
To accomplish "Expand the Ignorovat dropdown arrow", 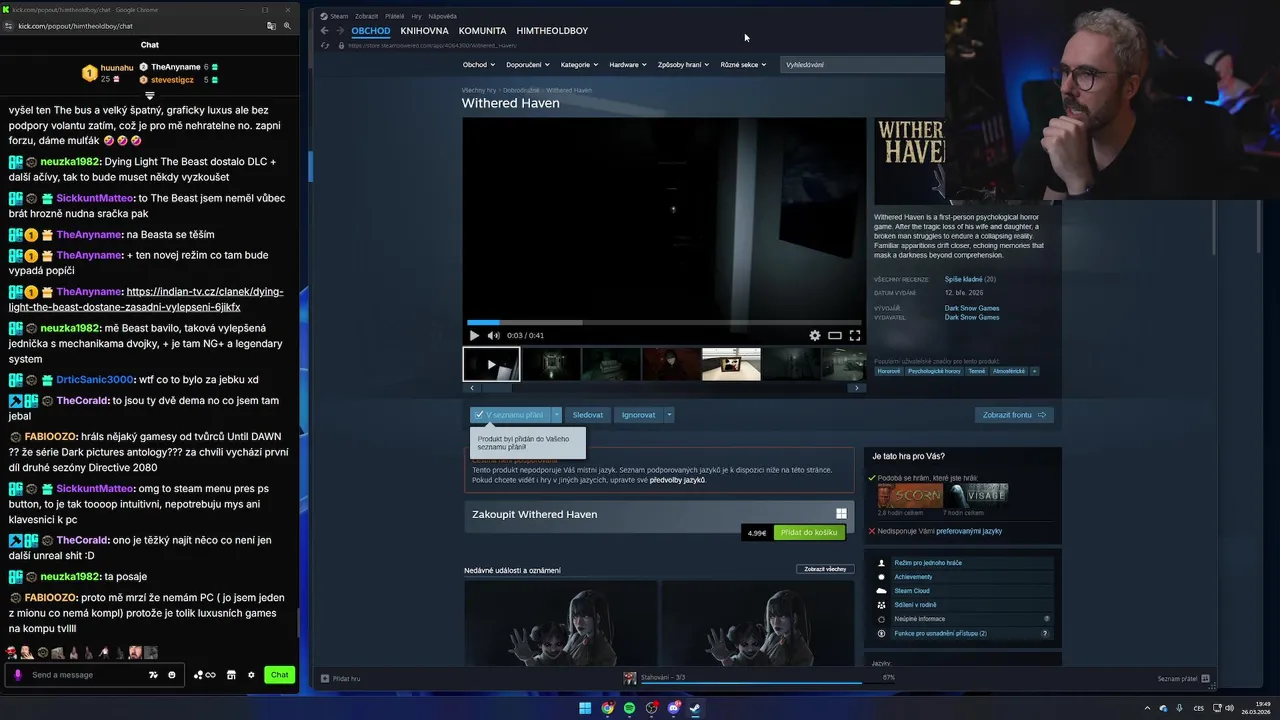I will 669,415.
